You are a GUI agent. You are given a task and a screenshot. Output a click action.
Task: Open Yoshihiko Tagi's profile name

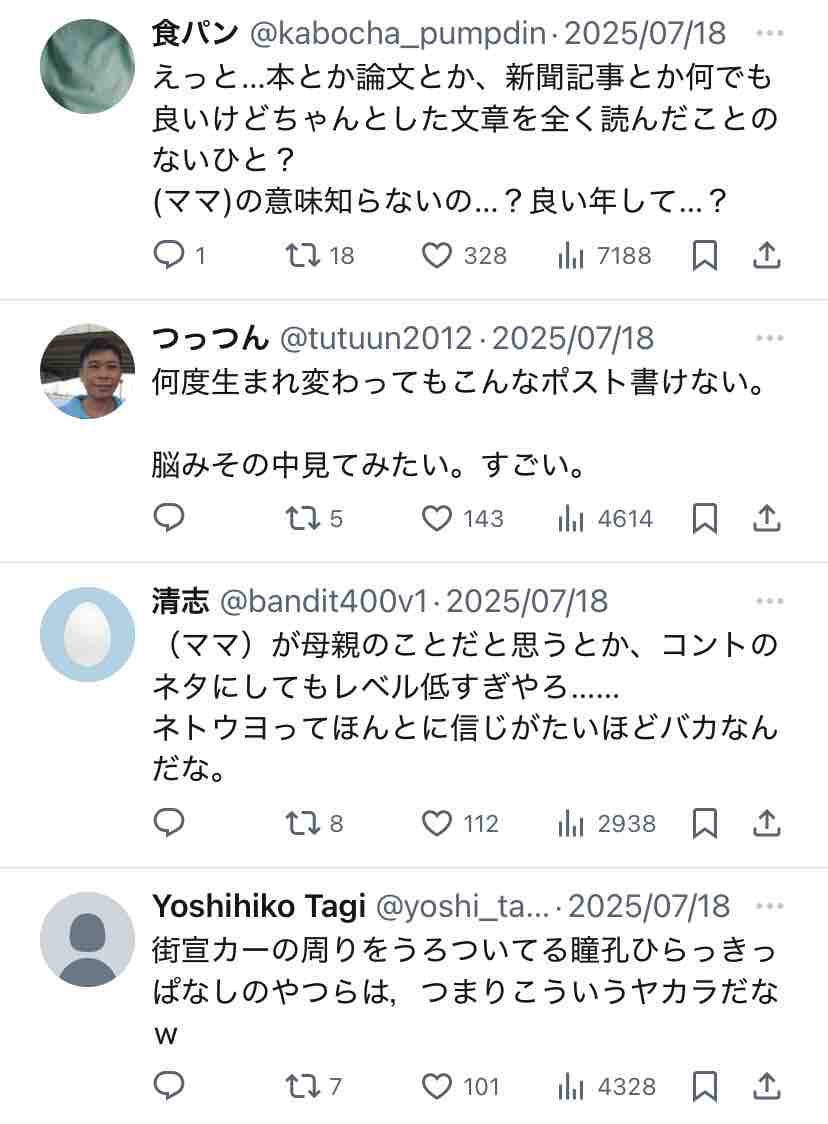coord(258,906)
